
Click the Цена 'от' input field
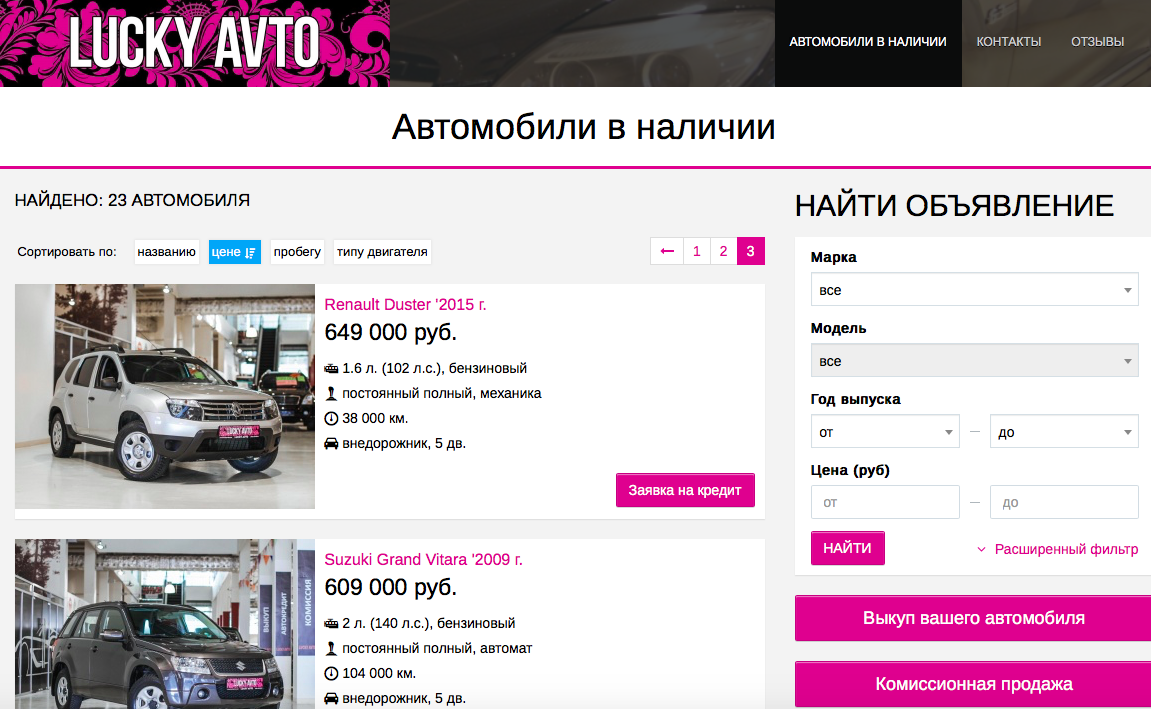click(x=885, y=503)
